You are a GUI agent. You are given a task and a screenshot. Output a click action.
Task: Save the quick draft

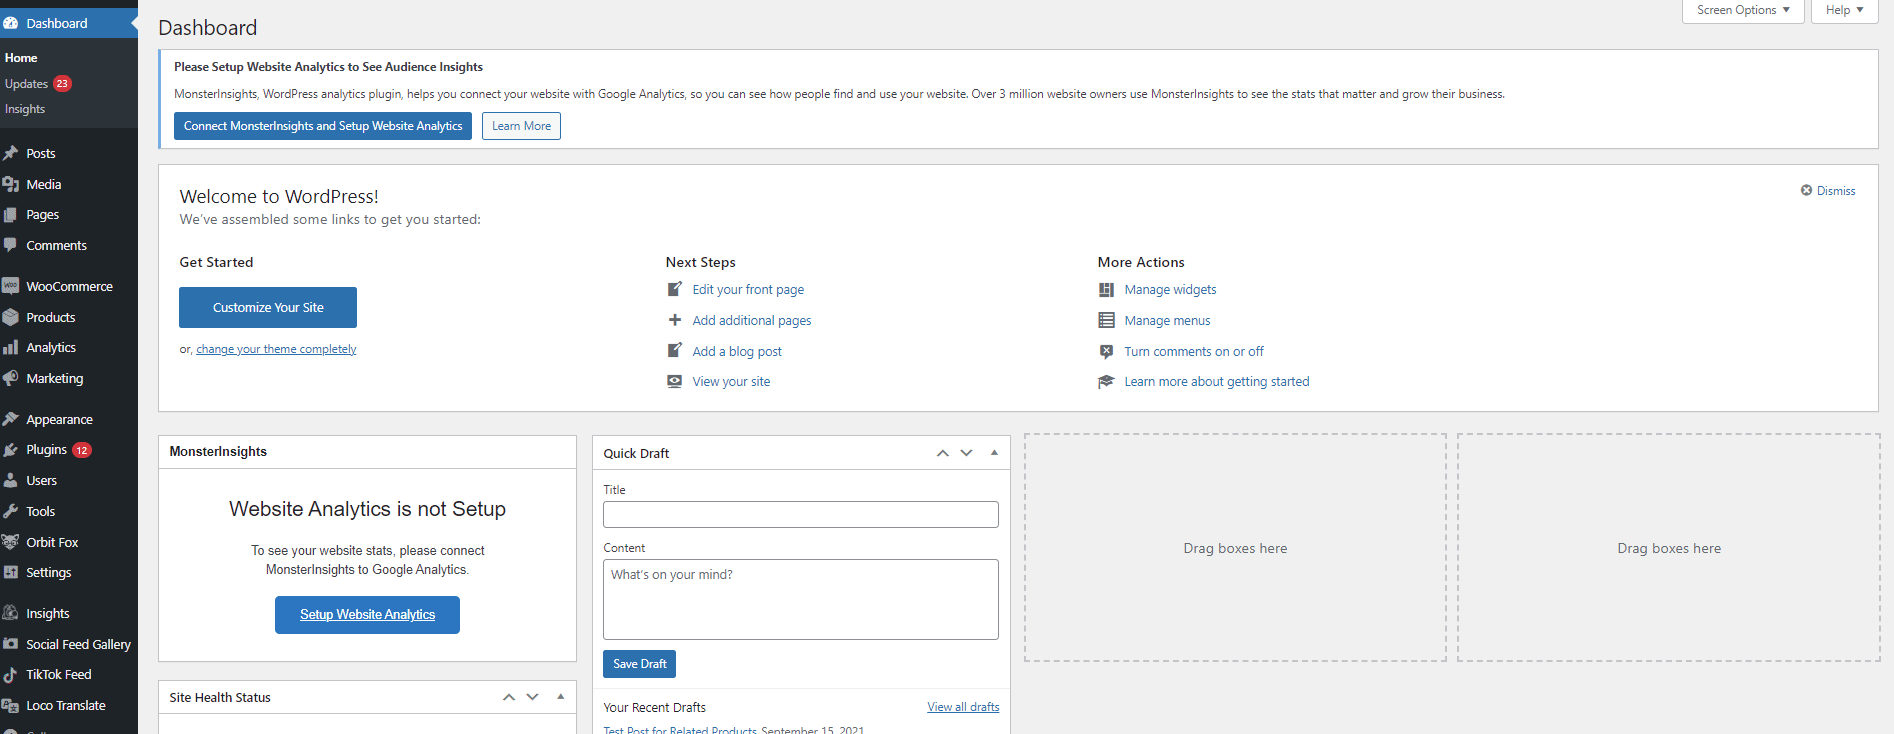pyautogui.click(x=639, y=664)
